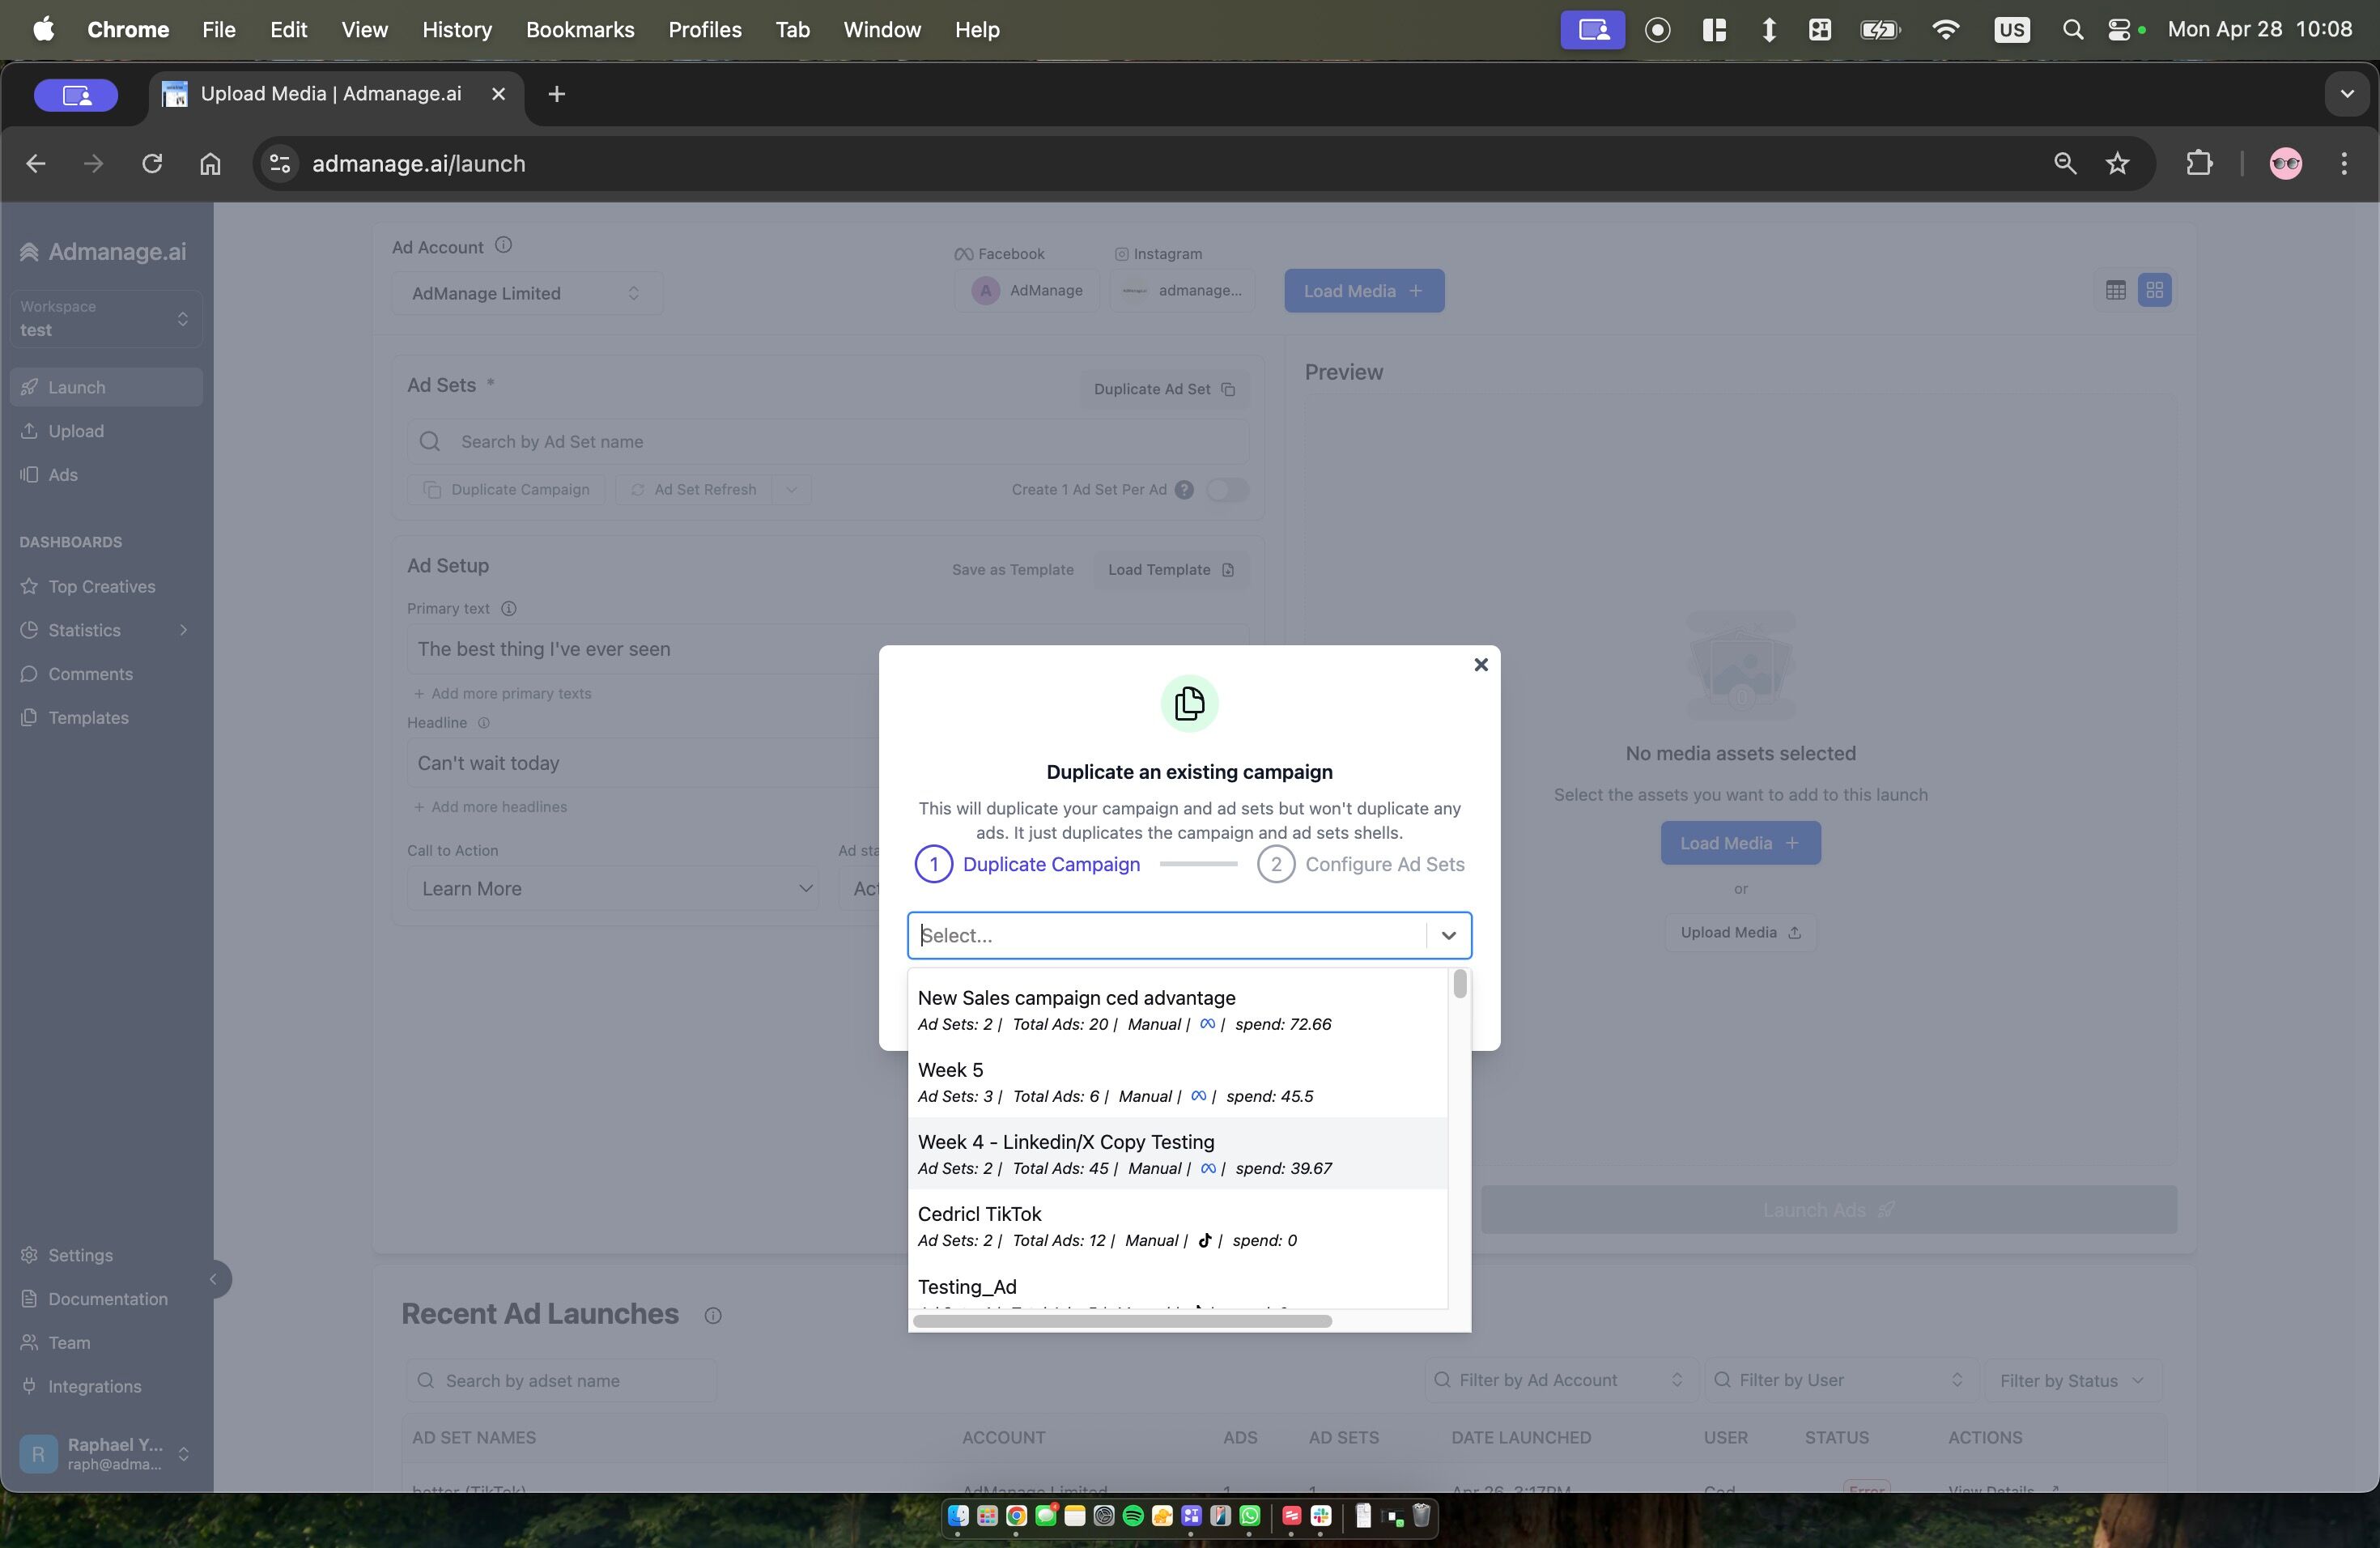Open Chrome extensions puzzle icon
Screen dimensions: 2380x1548
coord(2199,163)
